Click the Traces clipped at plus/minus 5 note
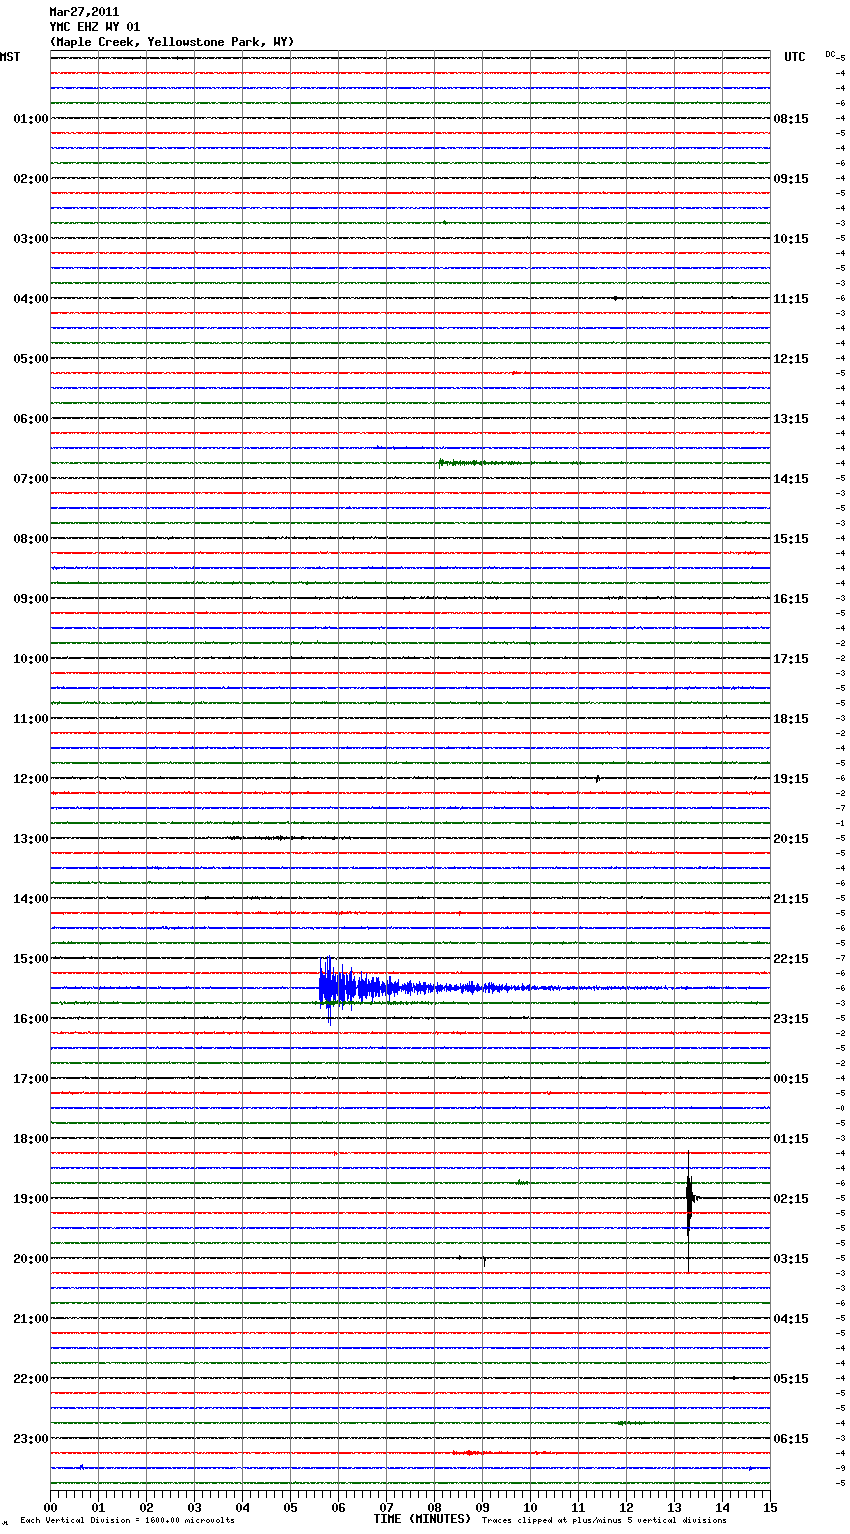 point(604,1521)
